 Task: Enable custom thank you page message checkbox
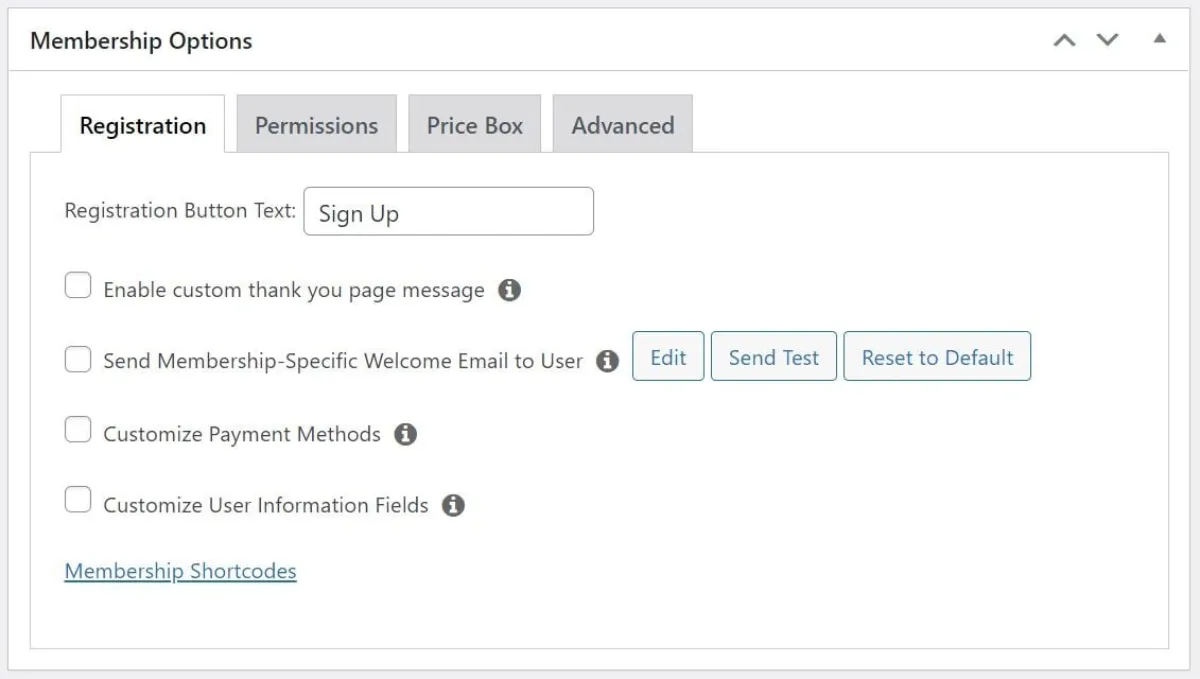tap(78, 287)
